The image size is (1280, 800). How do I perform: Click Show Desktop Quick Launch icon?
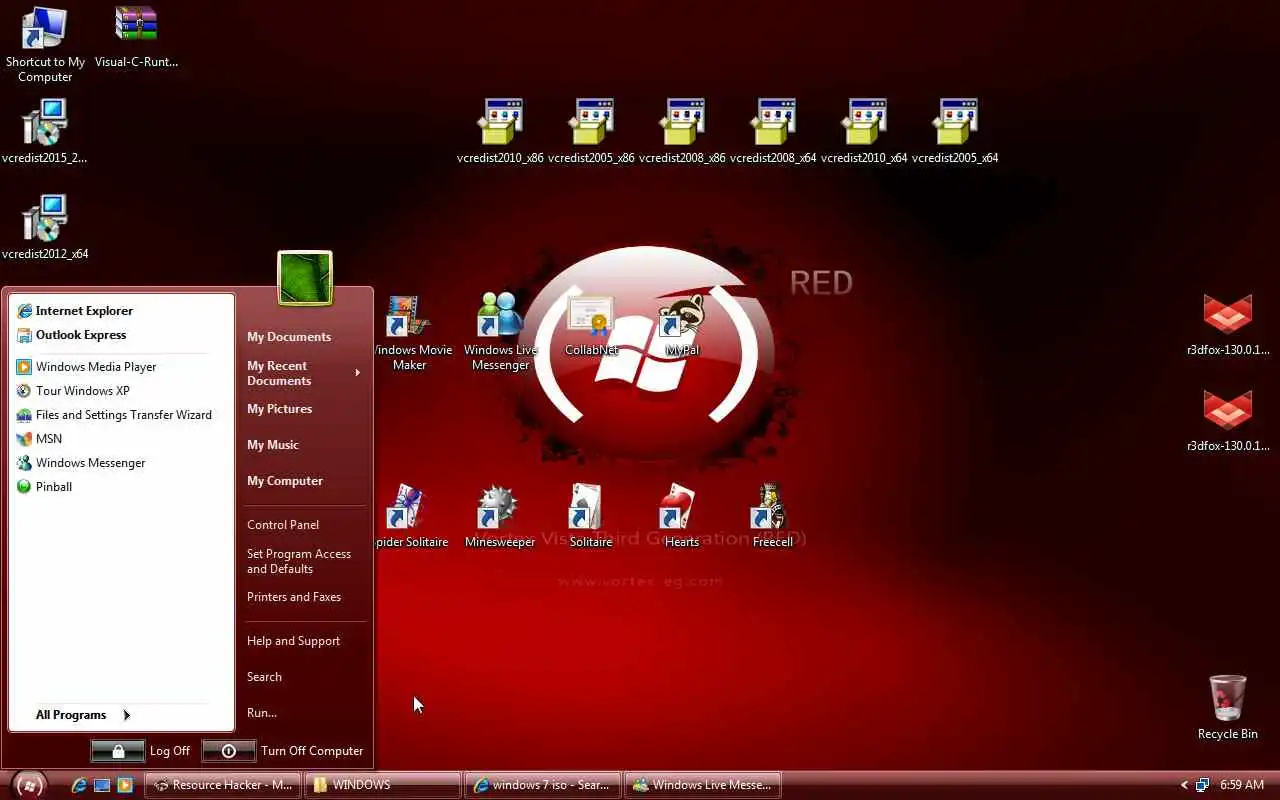(x=102, y=785)
